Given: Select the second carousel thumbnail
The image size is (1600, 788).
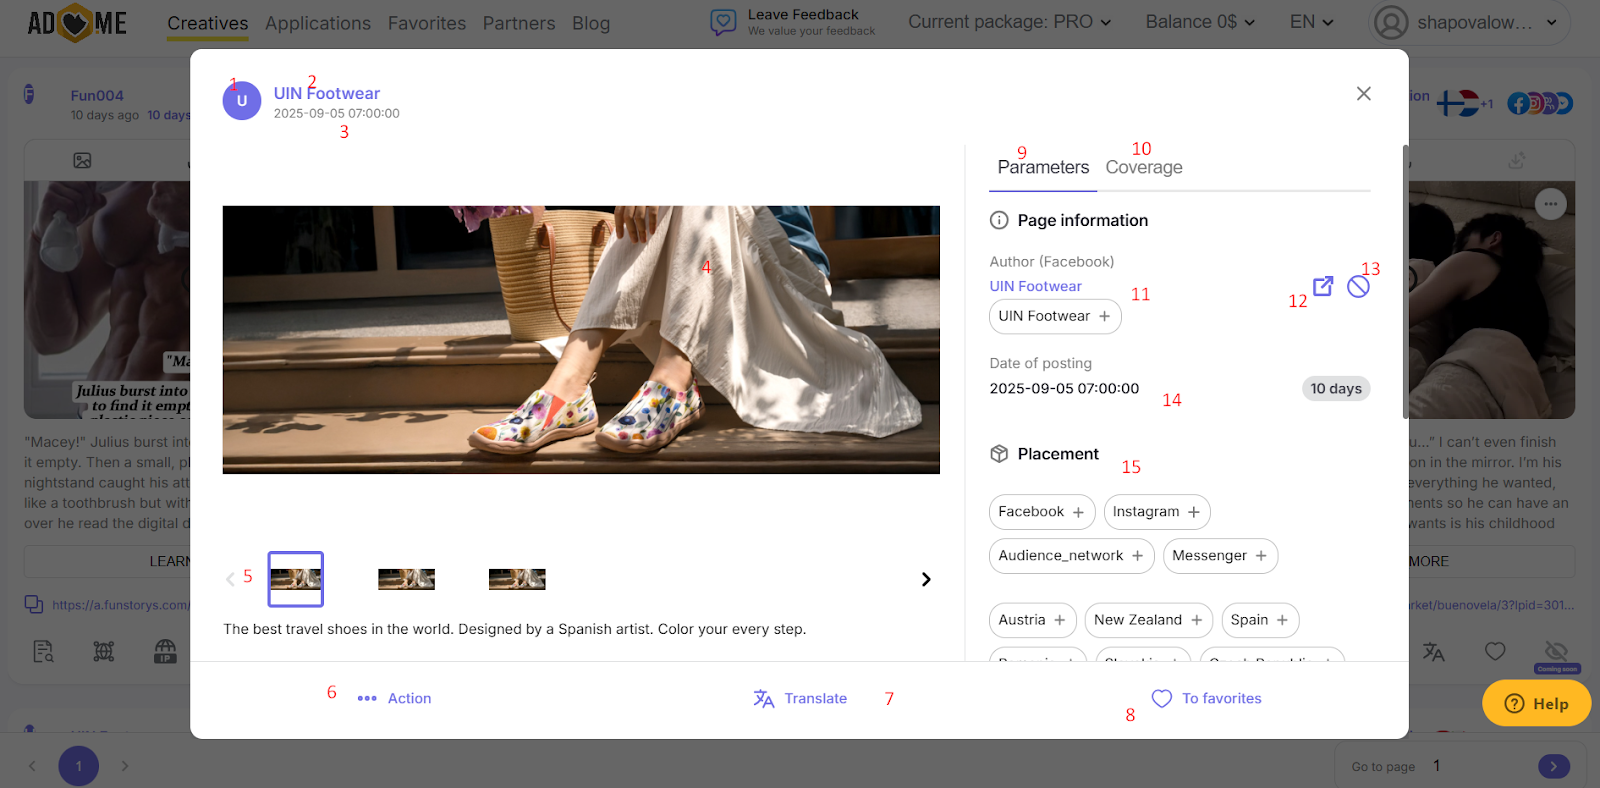Looking at the screenshot, I should 406,579.
